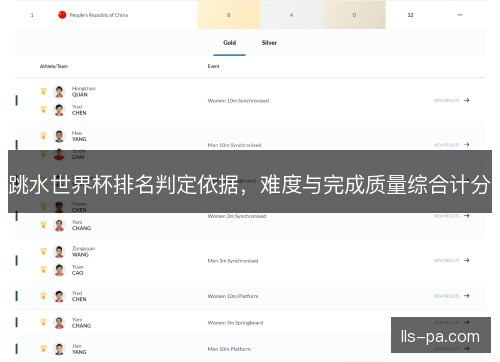Select Yani CHANG name in Women 3m Springboard row

click(81, 322)
